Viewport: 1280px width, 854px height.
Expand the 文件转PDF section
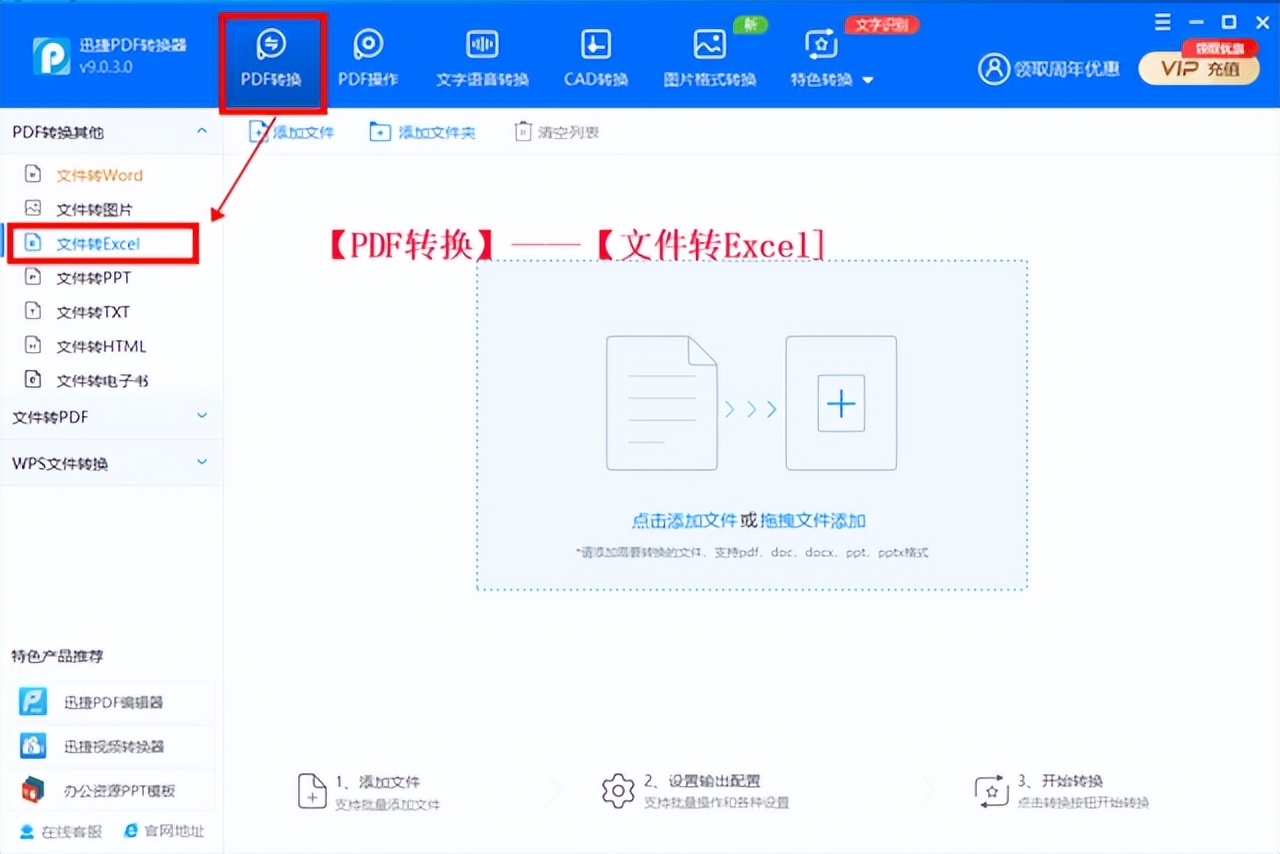202,416
